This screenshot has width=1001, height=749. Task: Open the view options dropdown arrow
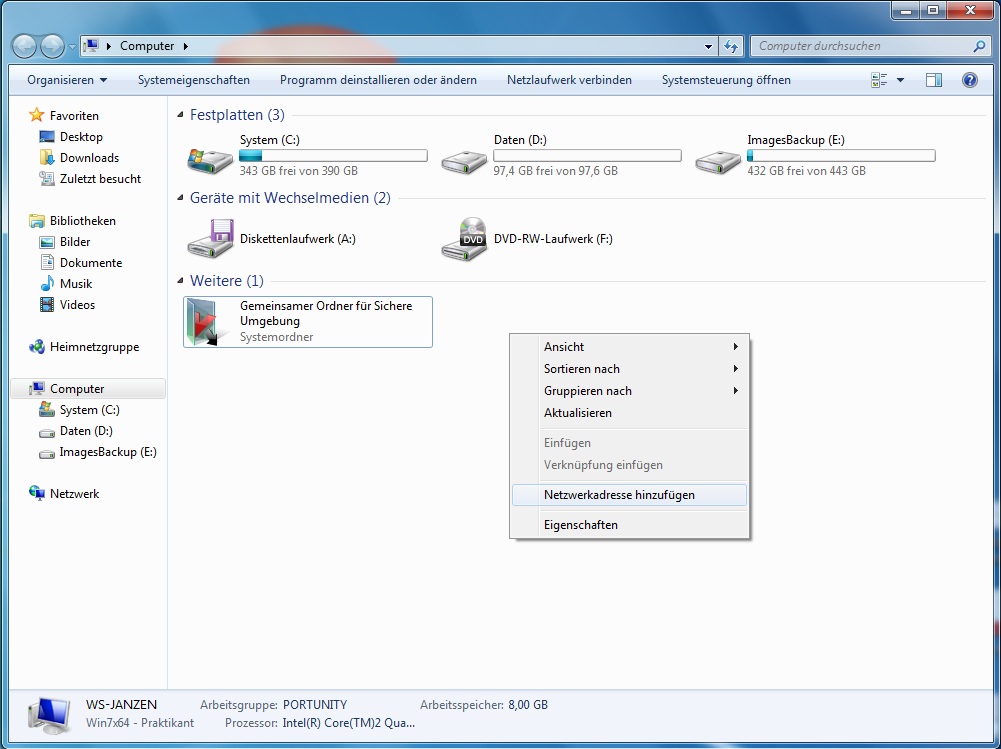tap(900, 80)
